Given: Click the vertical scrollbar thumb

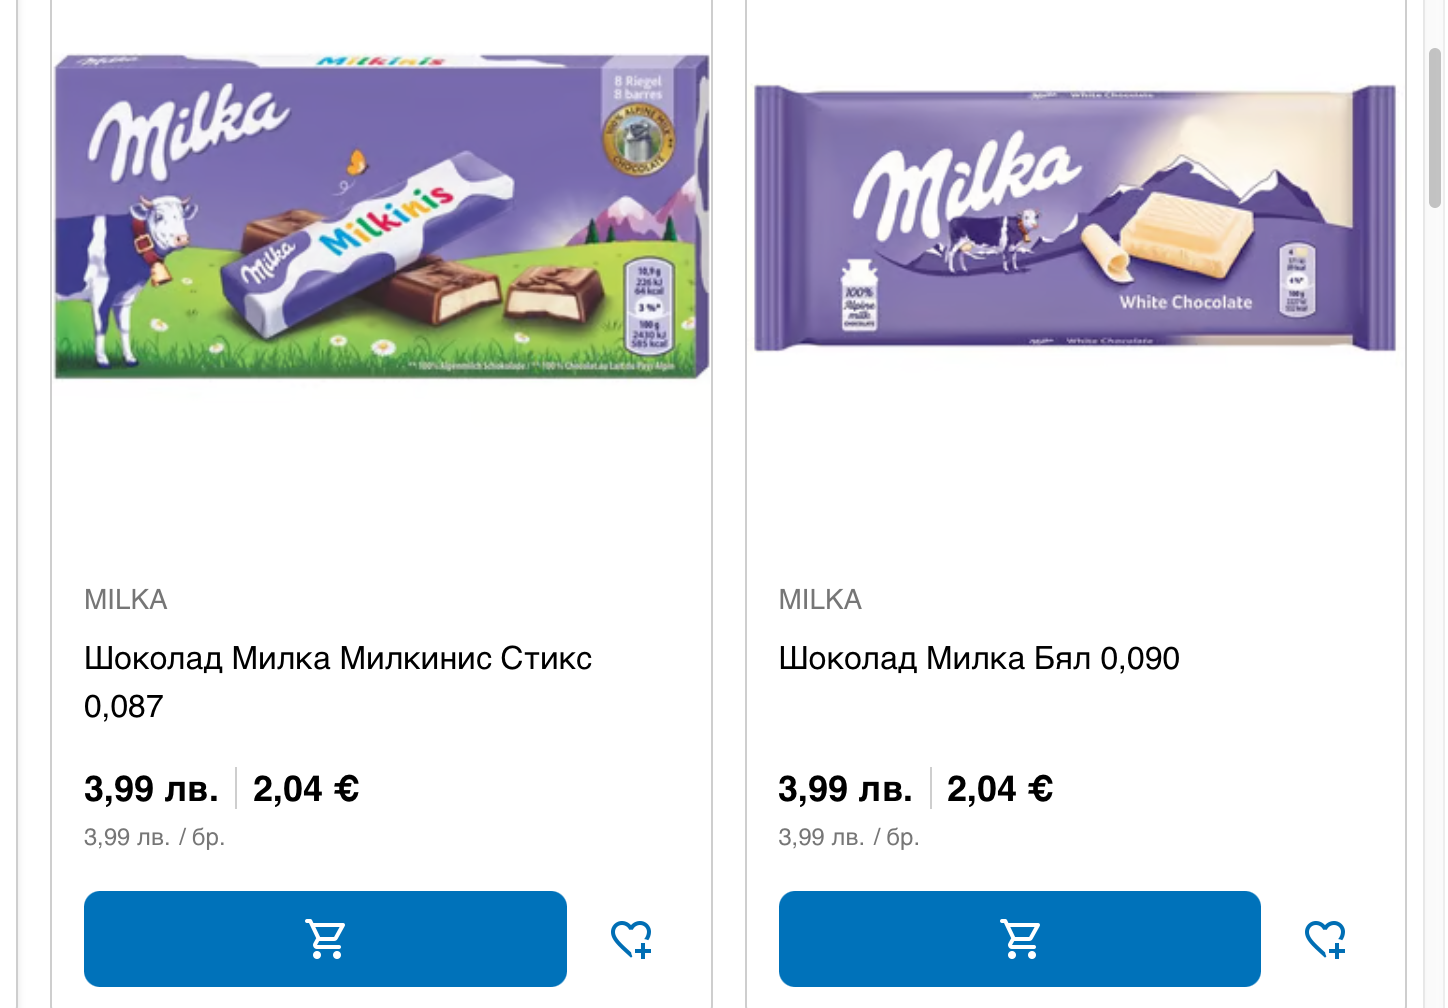Looking at the screenshot, I should coord(1435,128).
